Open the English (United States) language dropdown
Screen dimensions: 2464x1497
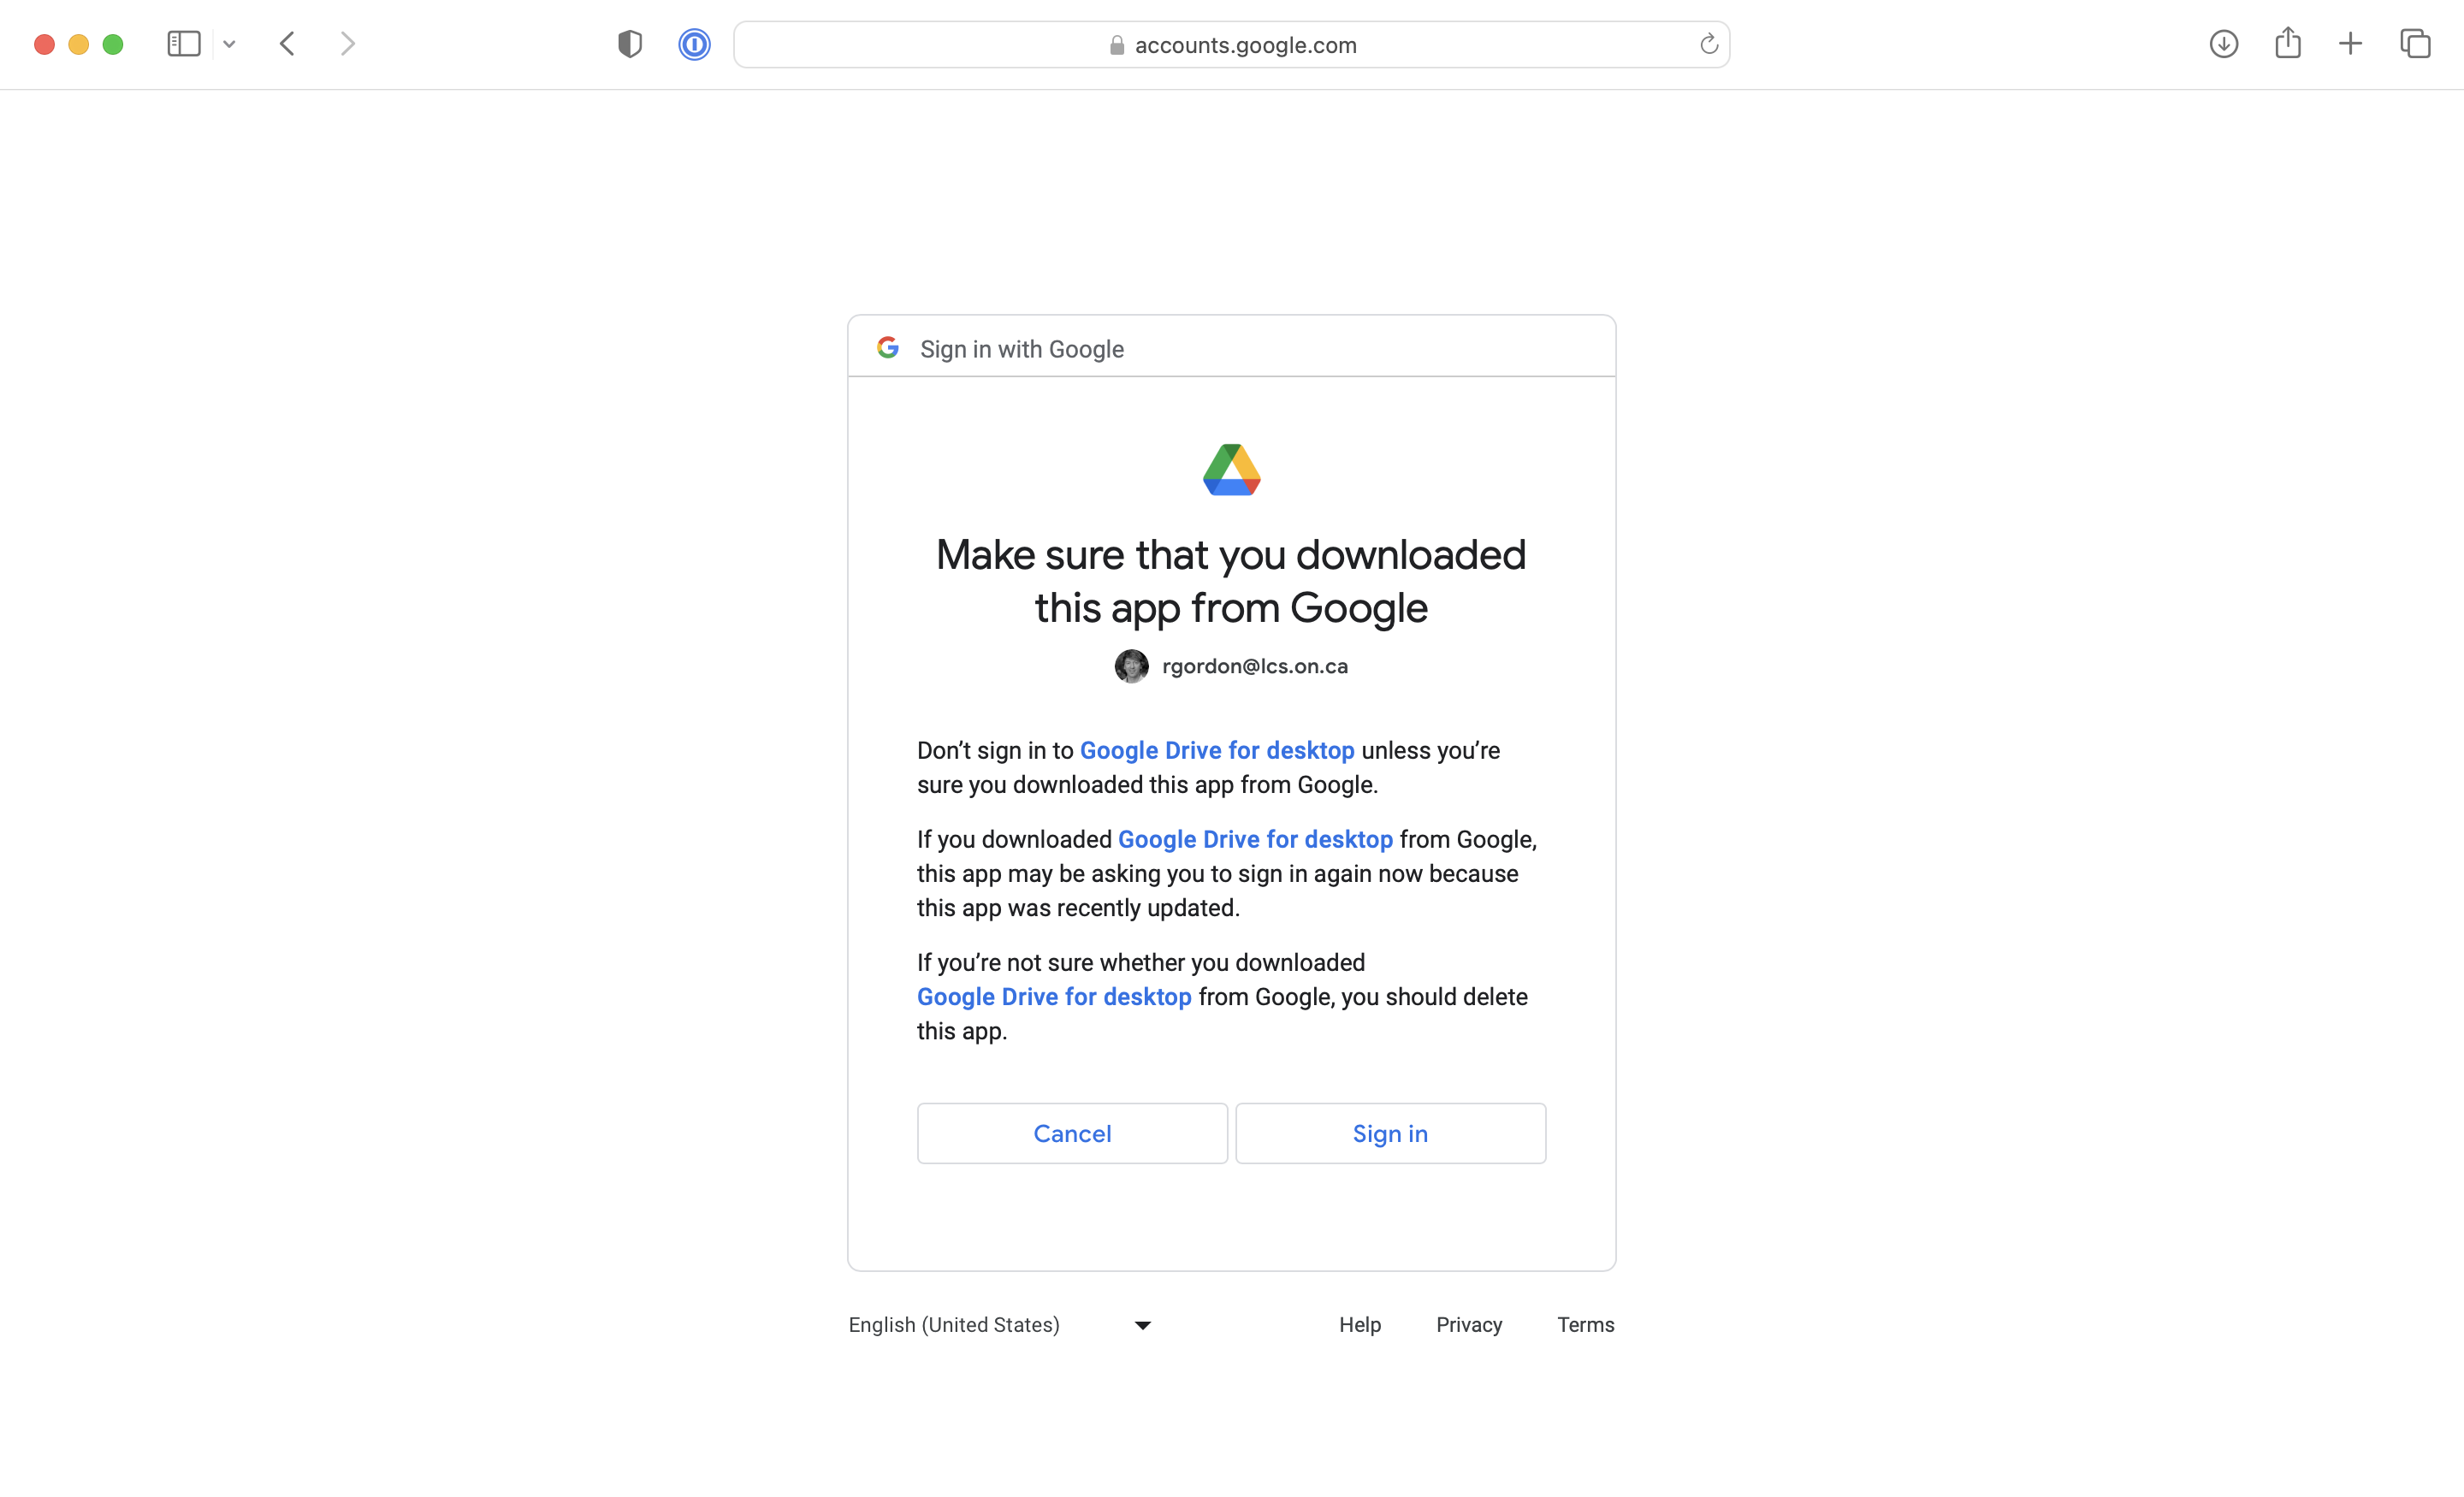point(1000,1325)
